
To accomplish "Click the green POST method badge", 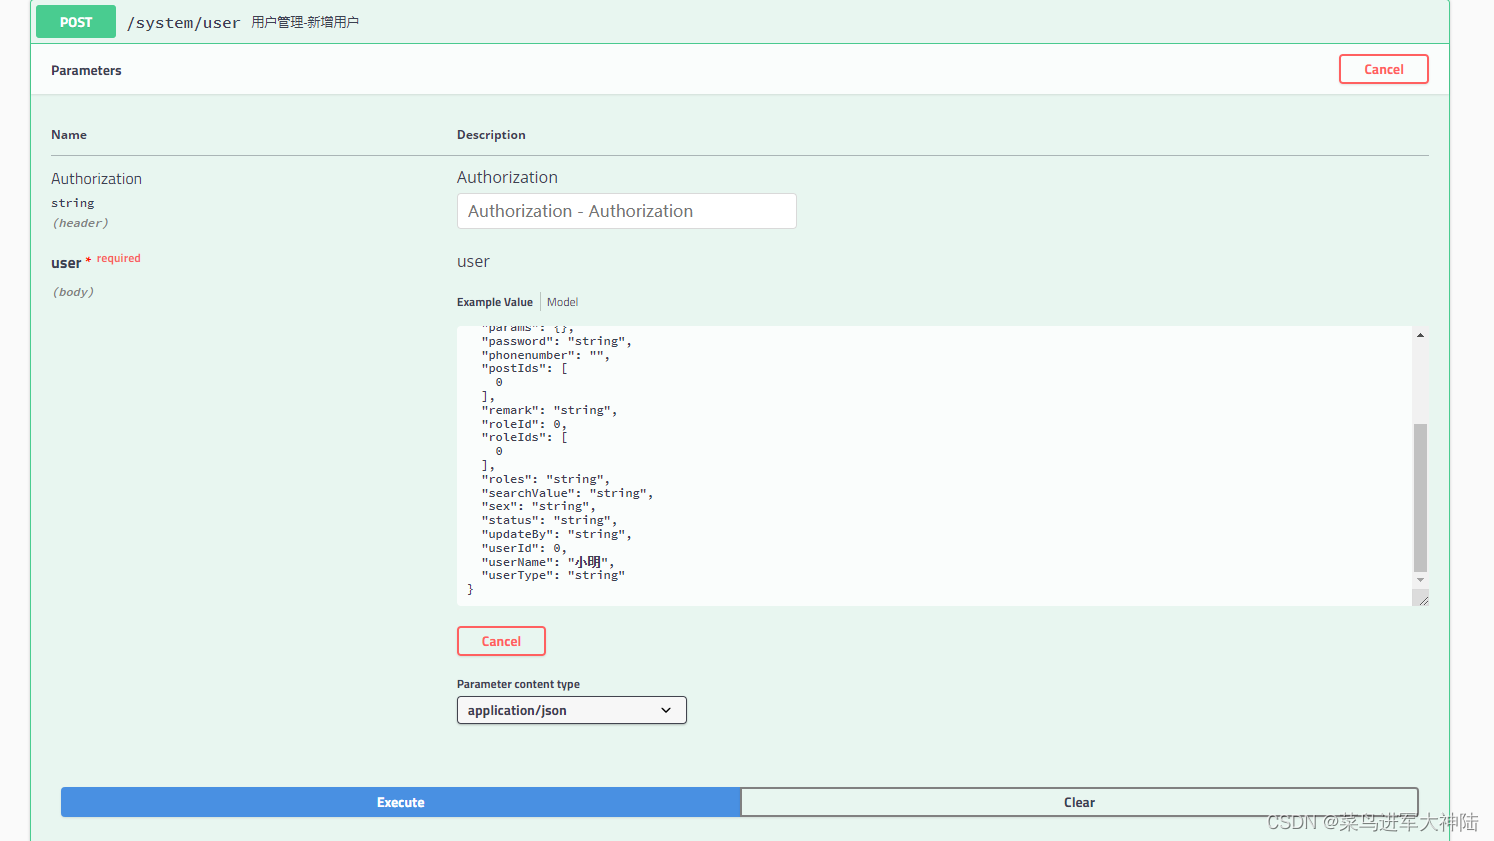I will [76, 22].
